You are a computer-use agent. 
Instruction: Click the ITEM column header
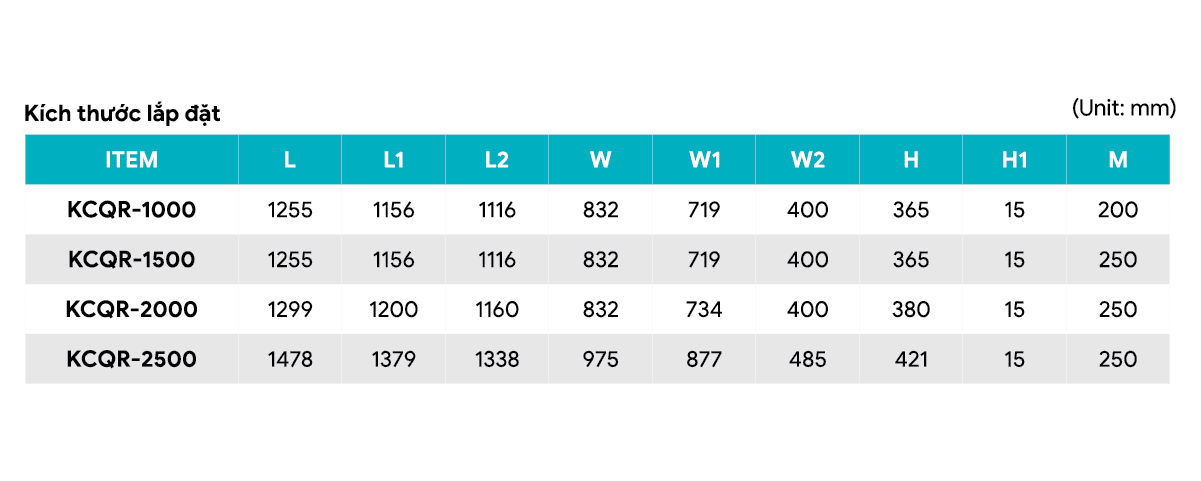point(131,160)
